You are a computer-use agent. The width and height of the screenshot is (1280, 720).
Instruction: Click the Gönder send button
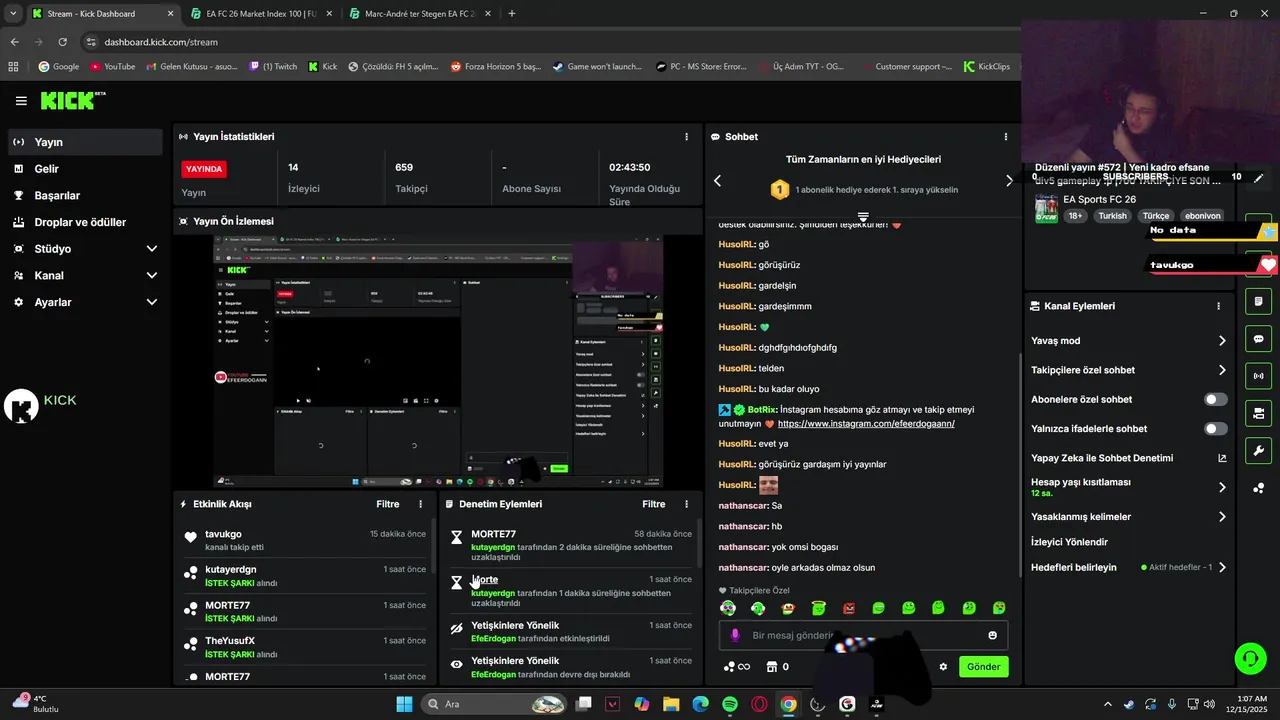click(983, 667)
